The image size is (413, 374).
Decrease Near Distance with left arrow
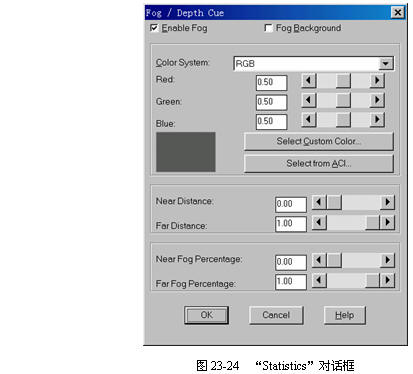[x=319, y=202]
